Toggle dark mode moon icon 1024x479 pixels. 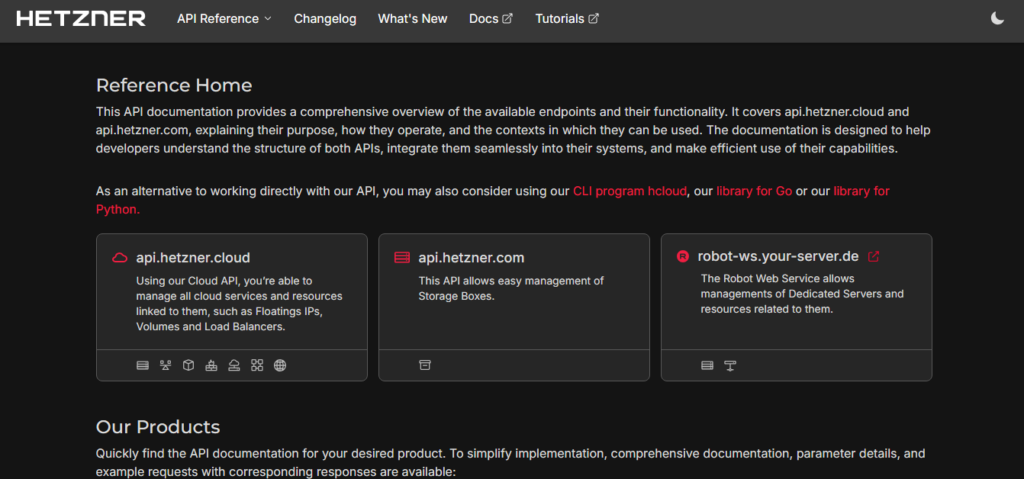[997, 19]
